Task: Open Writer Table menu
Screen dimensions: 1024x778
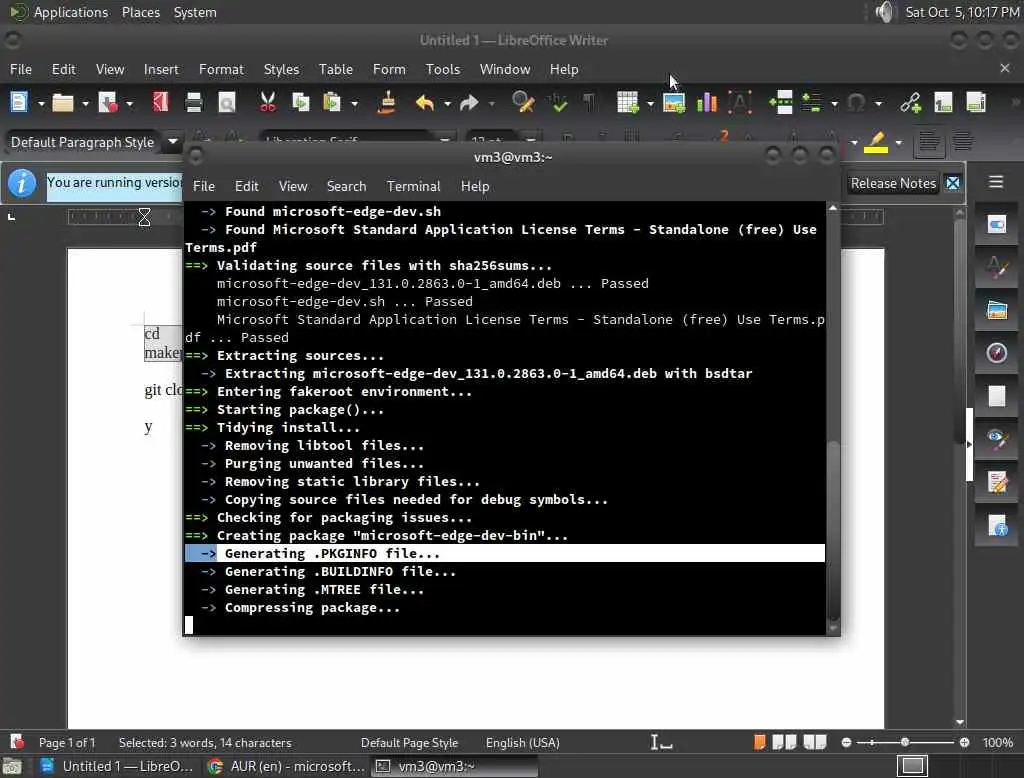Action: click(336, 69)
